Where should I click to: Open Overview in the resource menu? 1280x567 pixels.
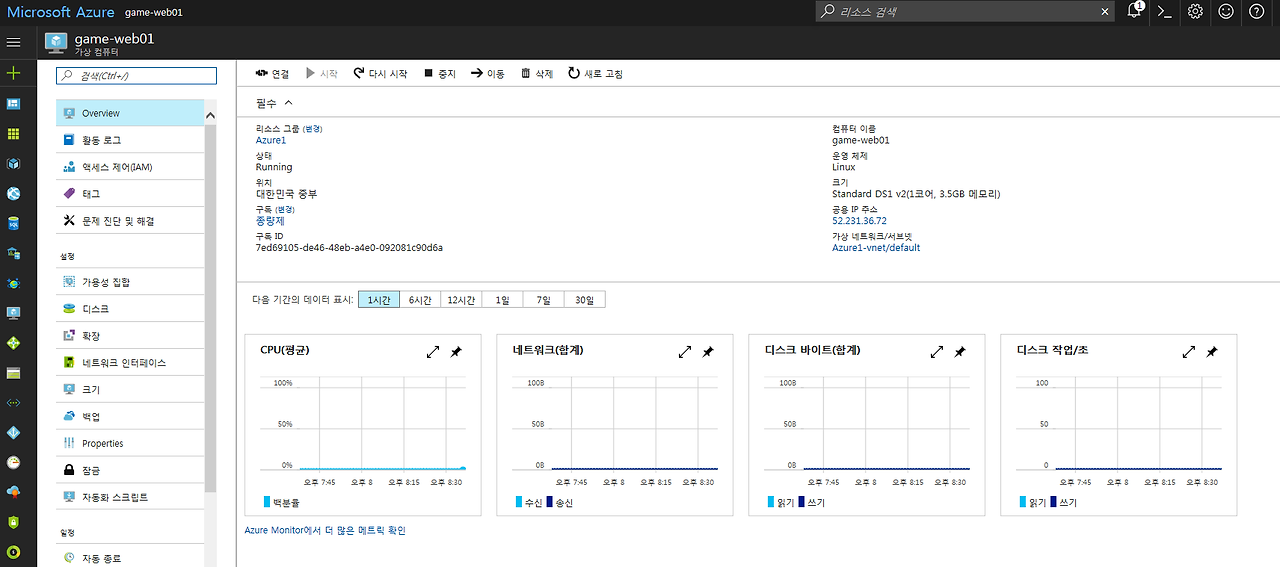click(130, 113)
